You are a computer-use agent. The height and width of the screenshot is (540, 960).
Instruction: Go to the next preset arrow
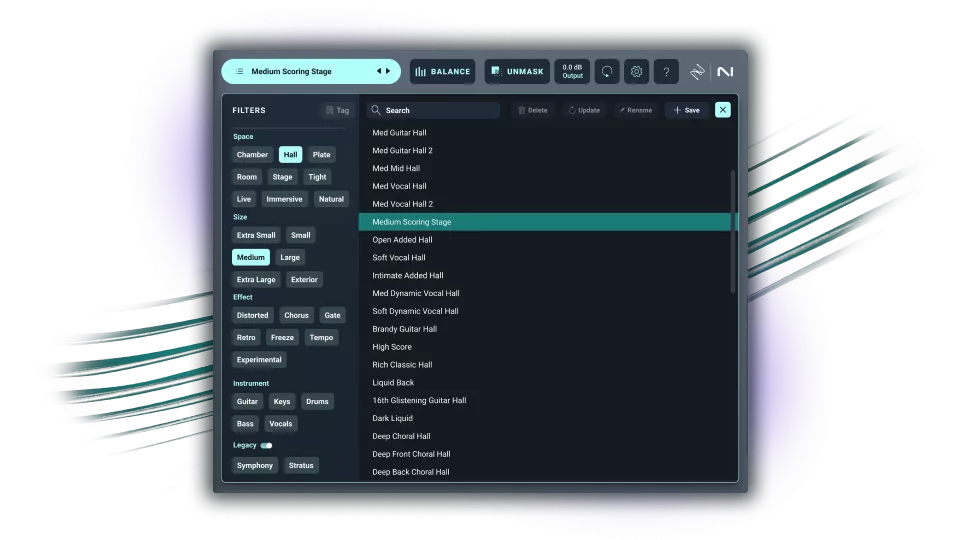click(x=388, y=72)
